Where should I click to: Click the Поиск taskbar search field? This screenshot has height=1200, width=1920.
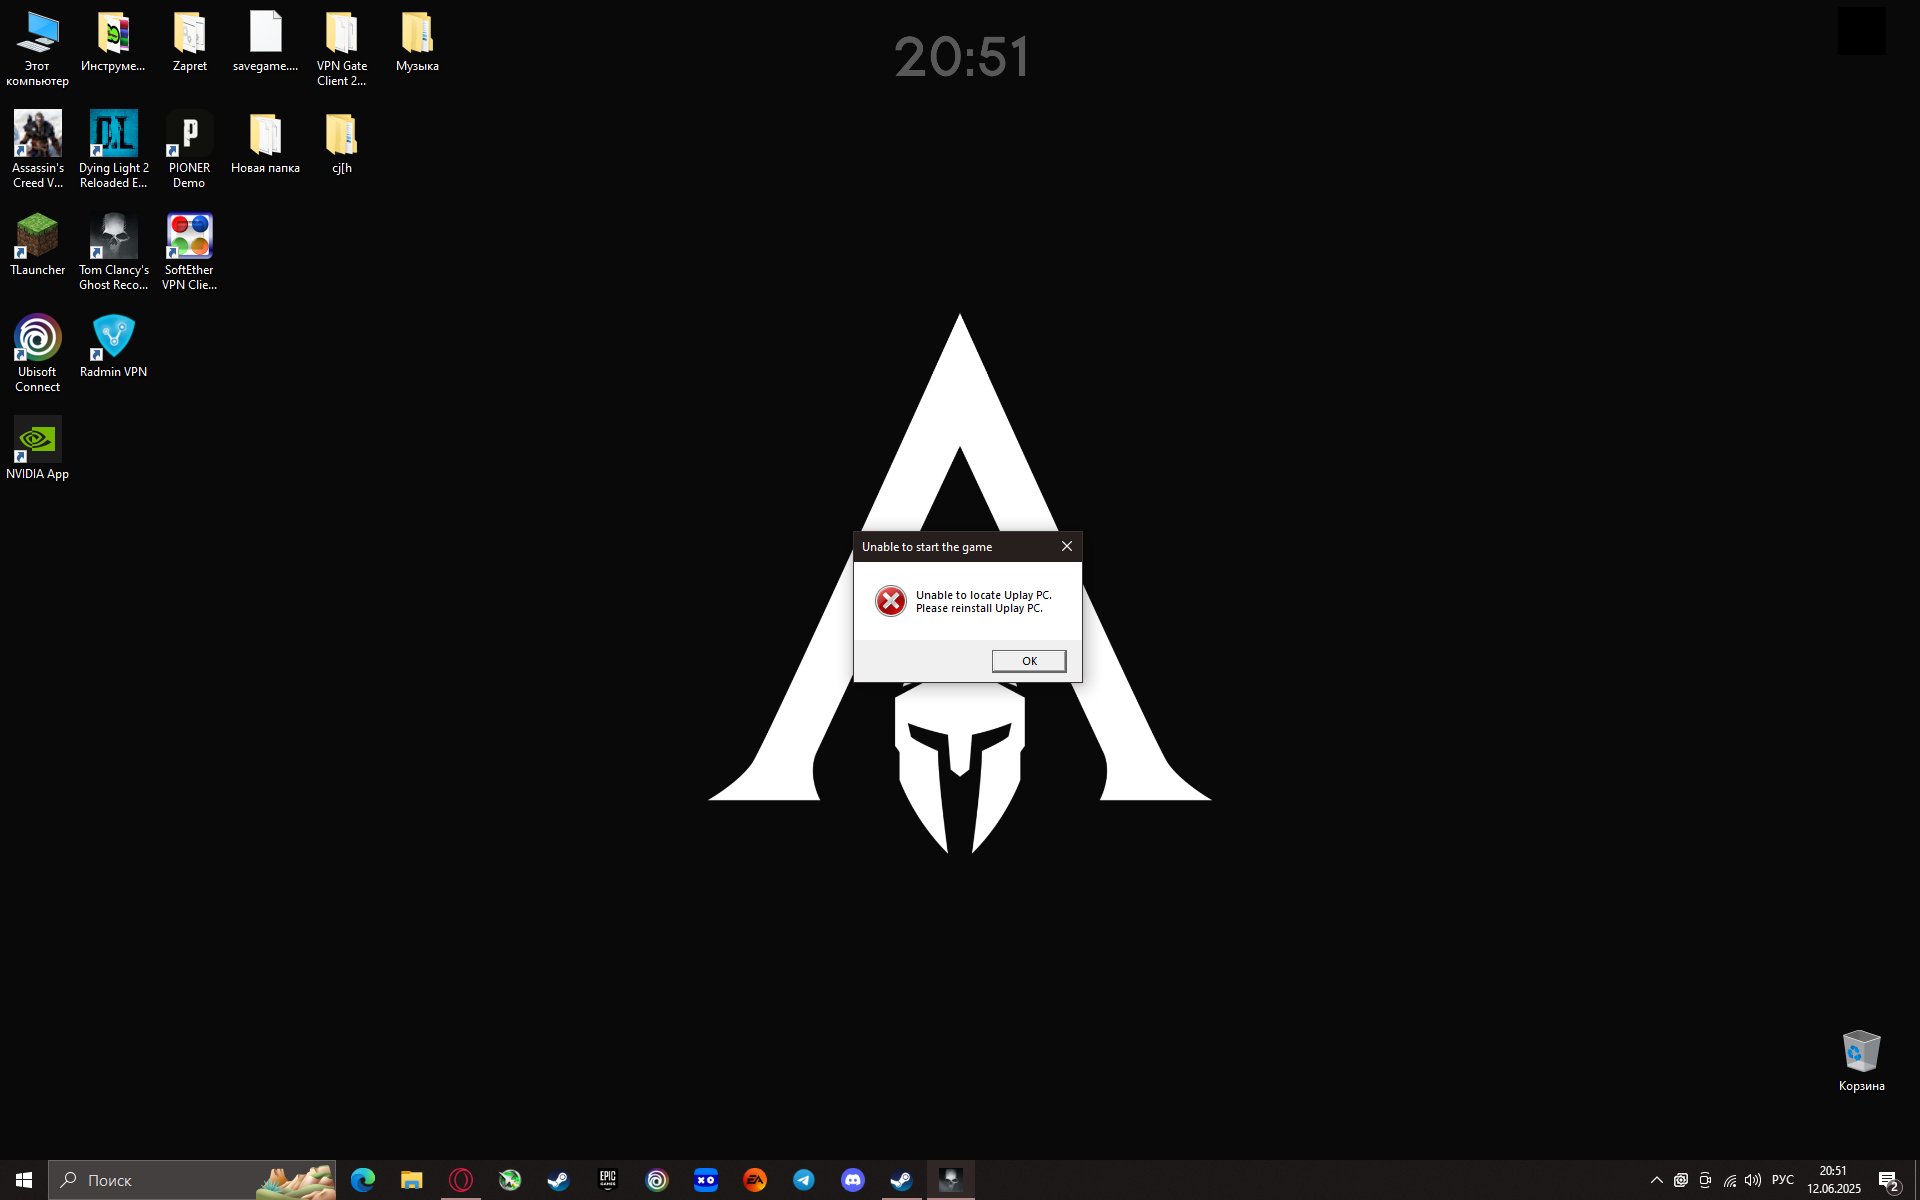coord(160,1180)
